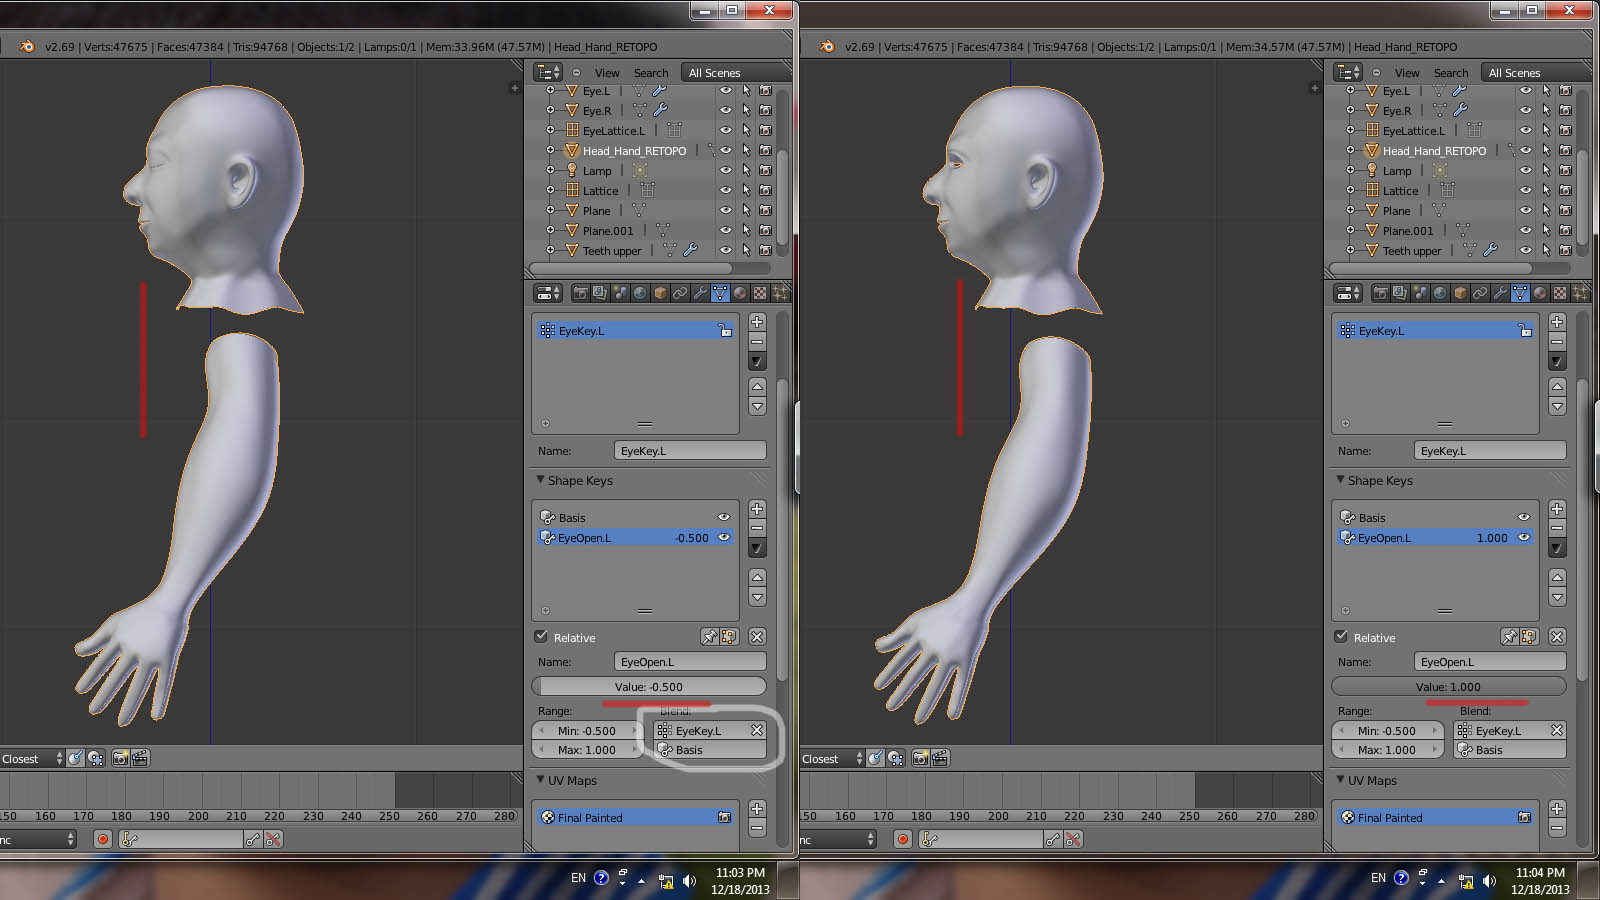Clear all shape keys X button, left window
This screenshot has width=1600, height=900.
[757, 637]
